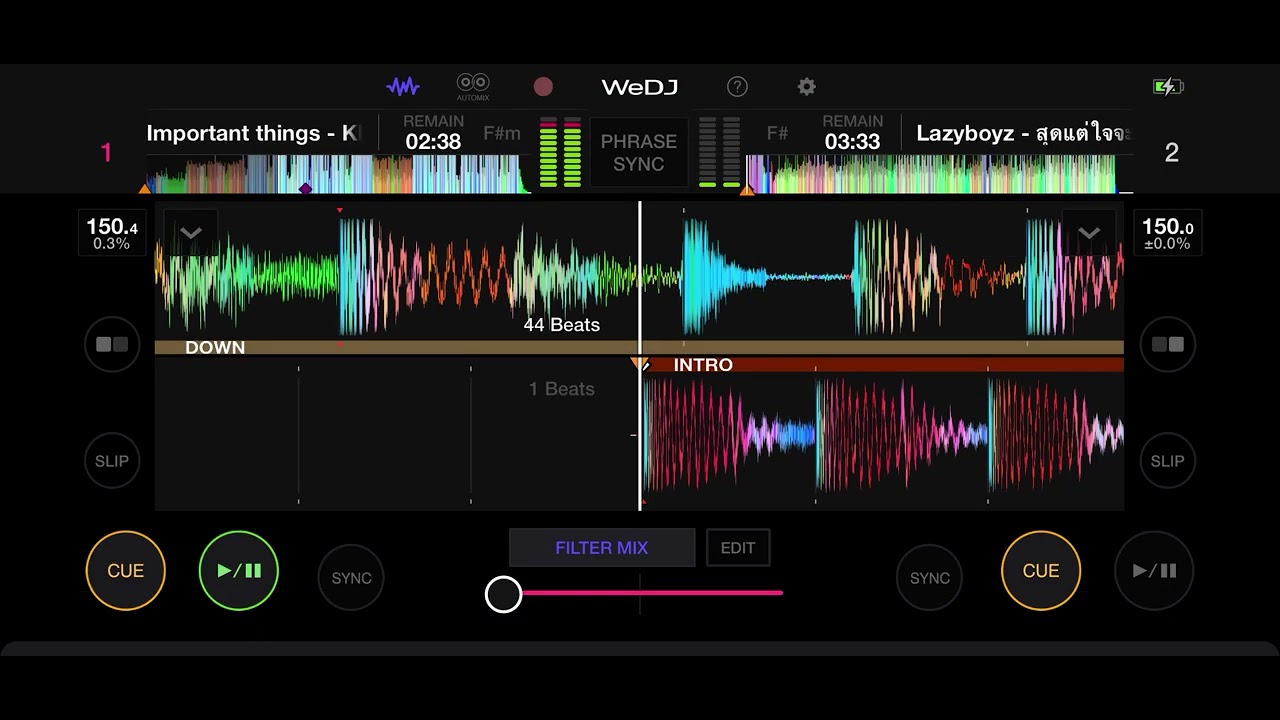Click the WeDJ logo
The height and width of the screenshot is (720, 1280).
pos(640,87)
